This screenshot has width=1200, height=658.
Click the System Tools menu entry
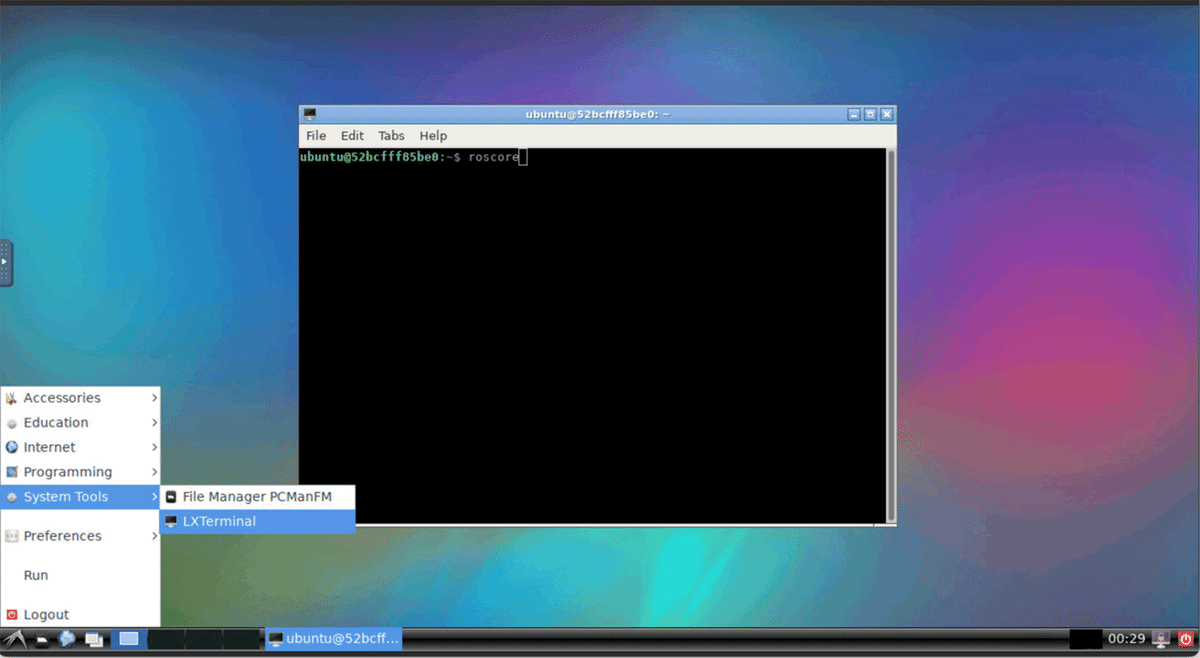click(x=80, y=497)
